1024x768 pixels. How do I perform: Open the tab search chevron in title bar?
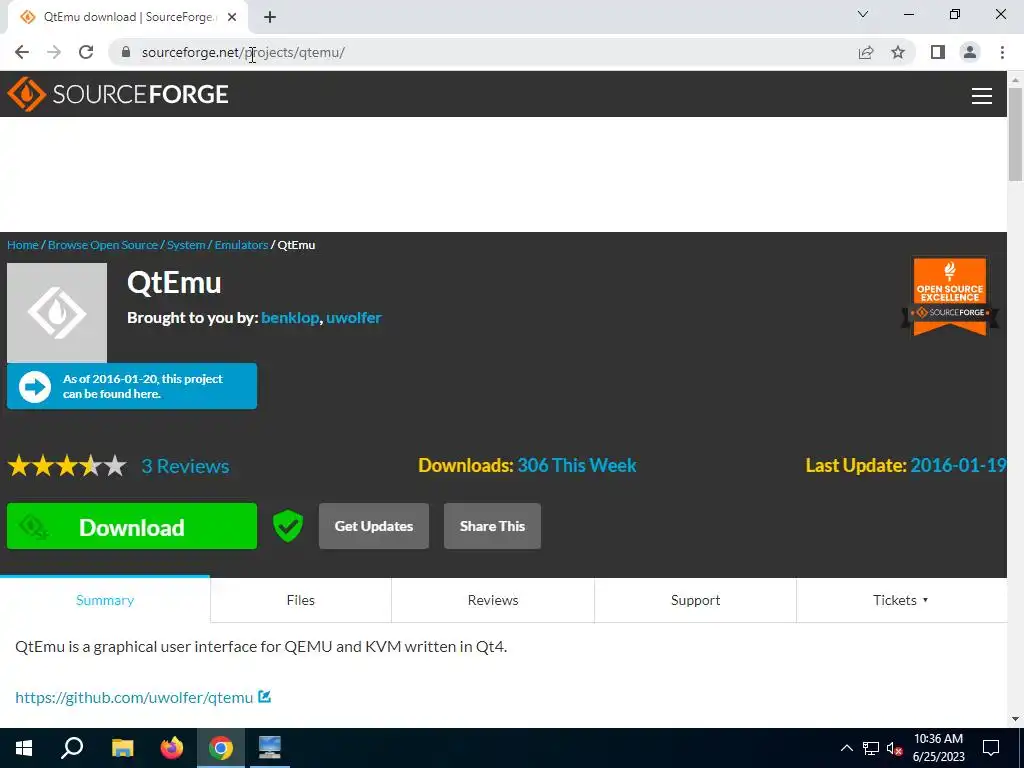click(863, 14)
